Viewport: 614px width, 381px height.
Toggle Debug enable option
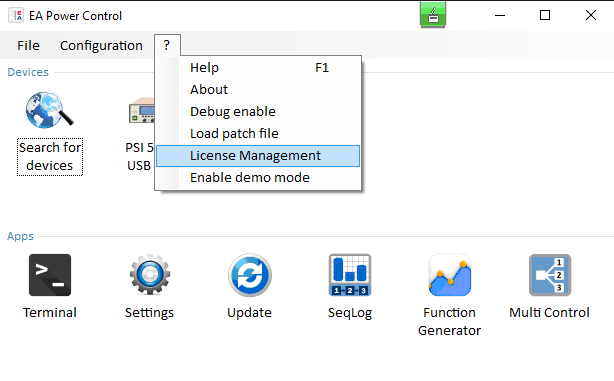(258, 112)
